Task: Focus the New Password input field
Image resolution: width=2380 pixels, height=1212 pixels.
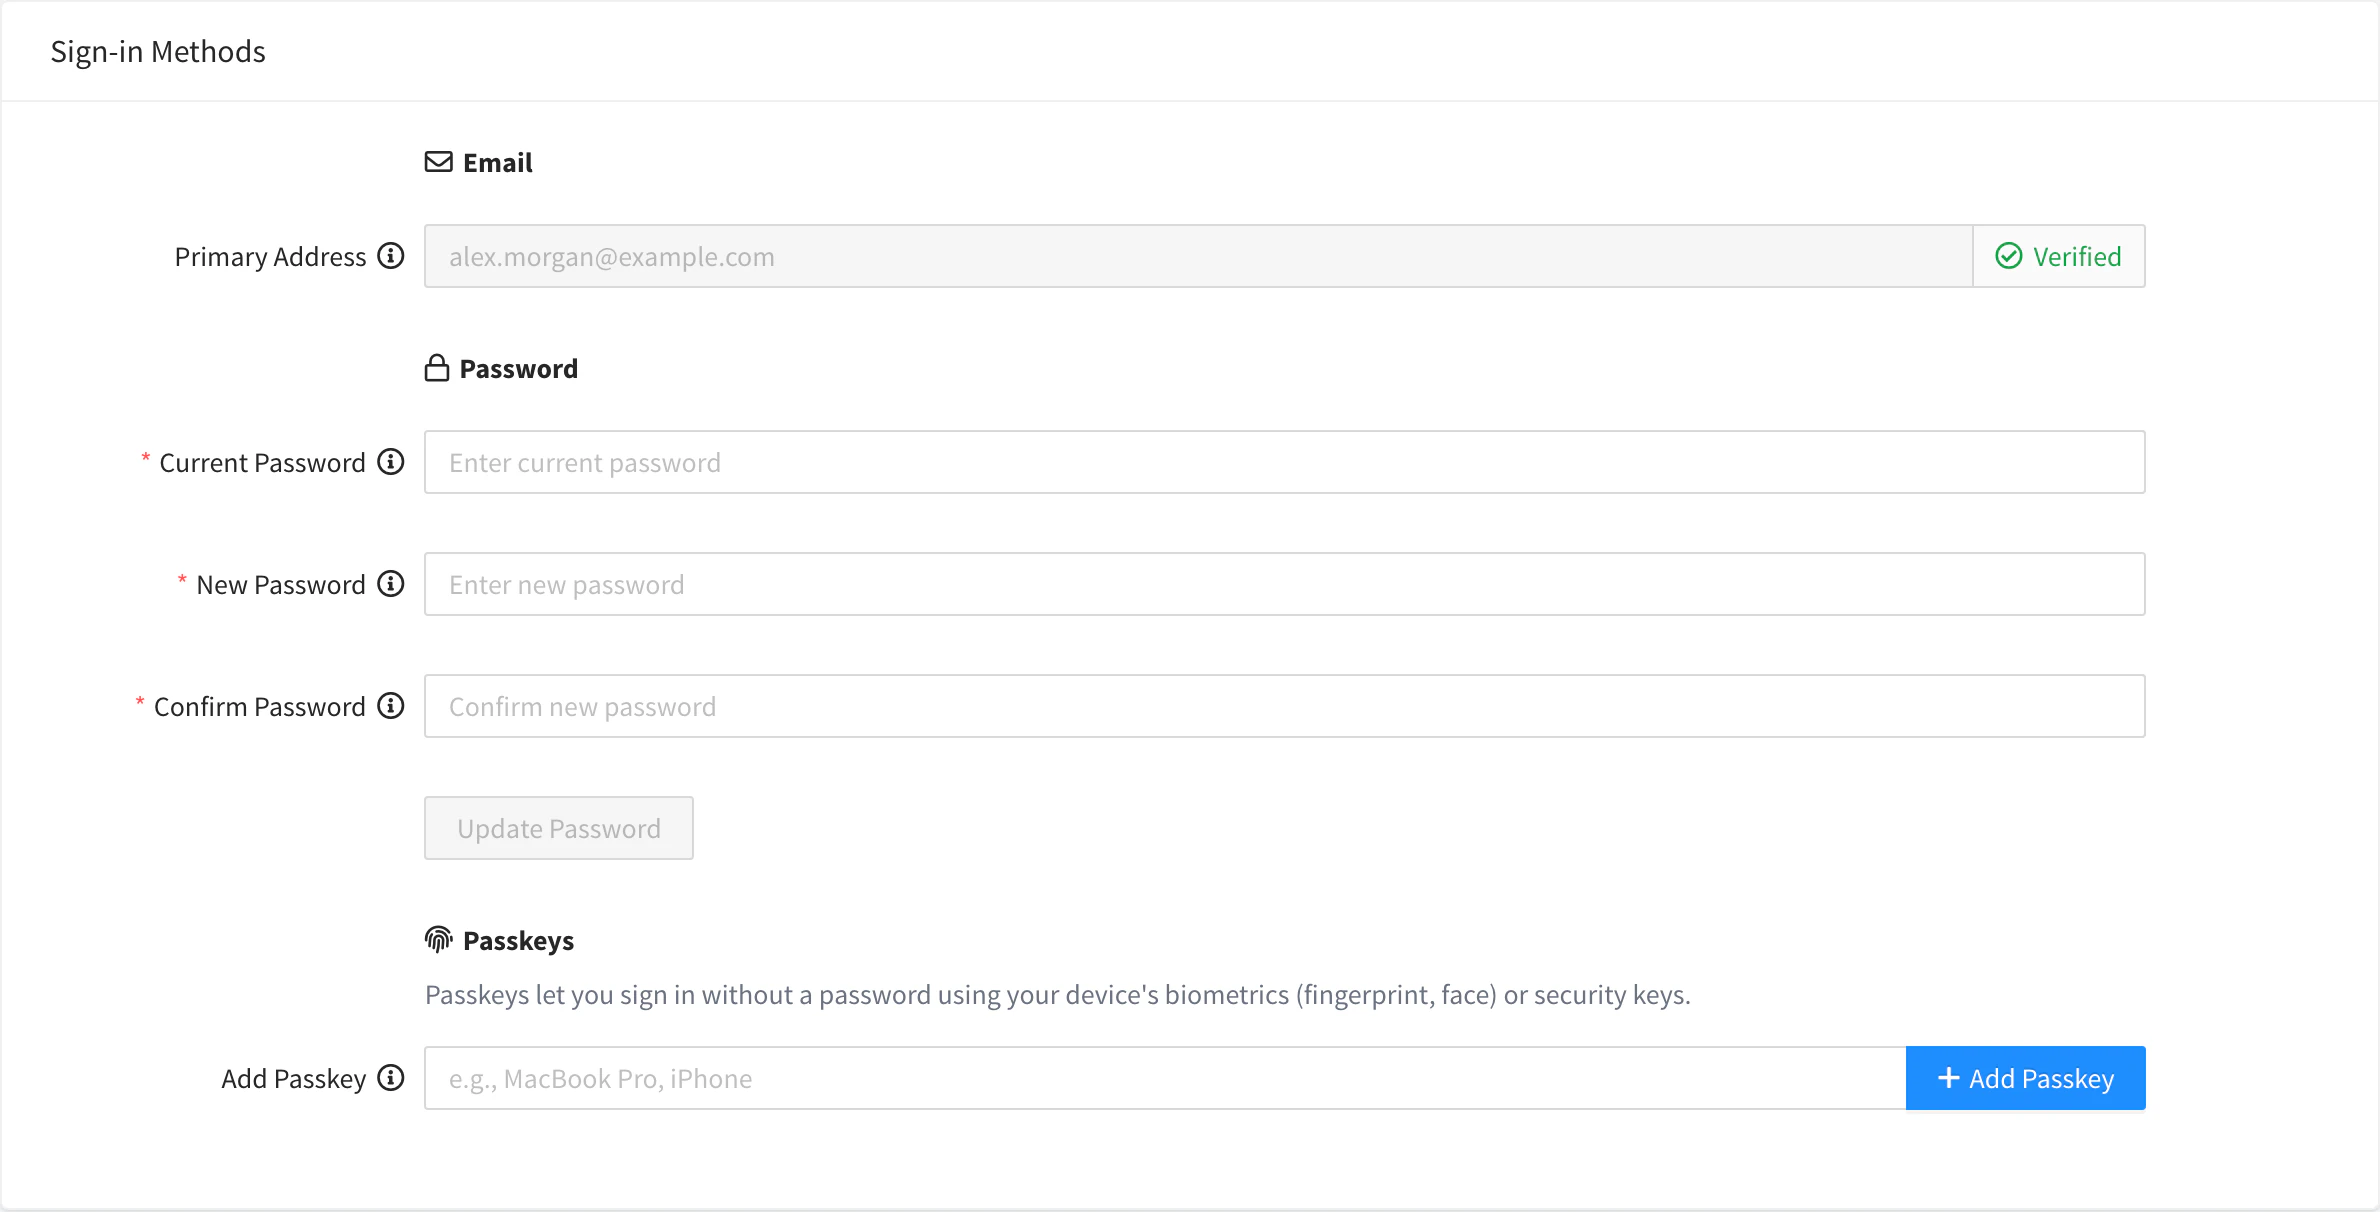Action: [x=1285, y=584]
